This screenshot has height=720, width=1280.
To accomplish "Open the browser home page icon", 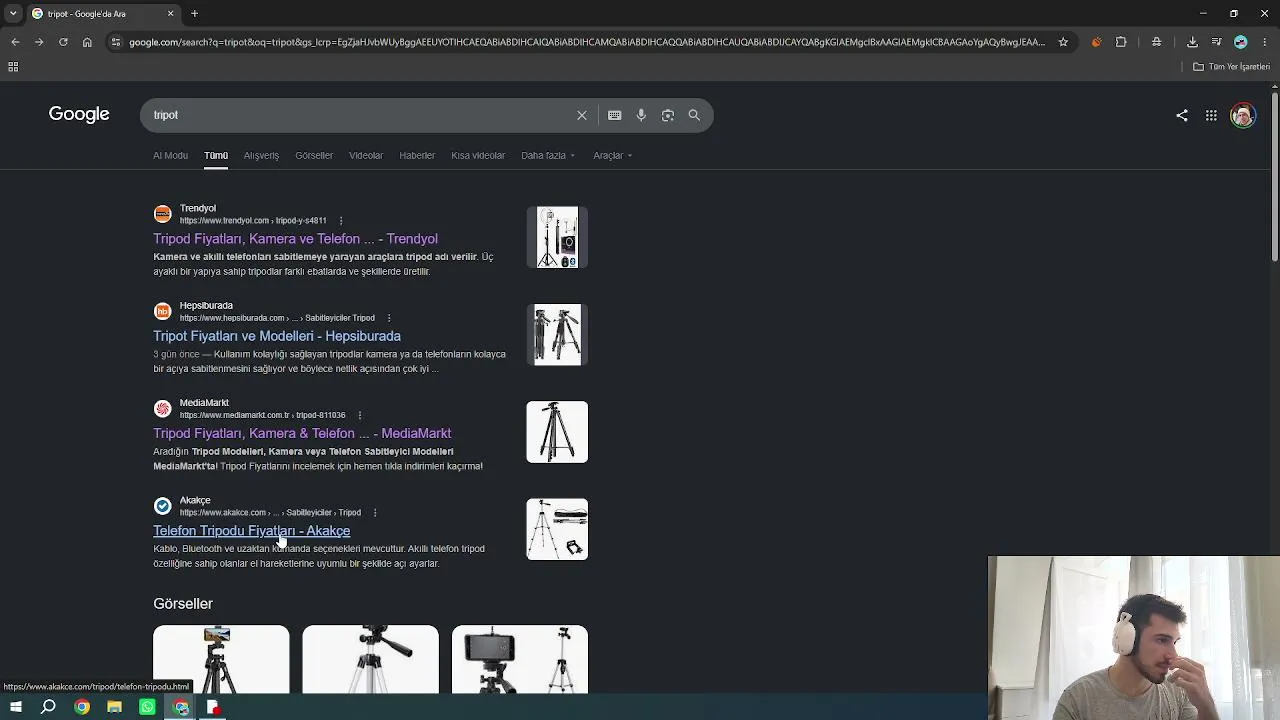I will point(87,42).
